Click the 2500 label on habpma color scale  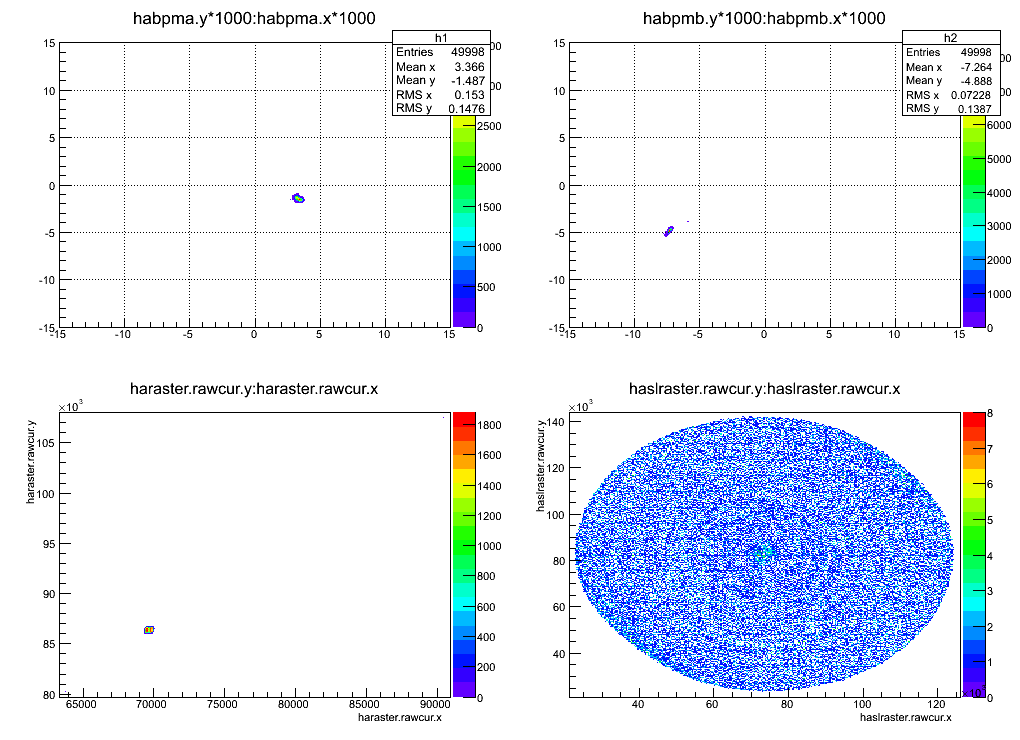(x=489, y=126)
